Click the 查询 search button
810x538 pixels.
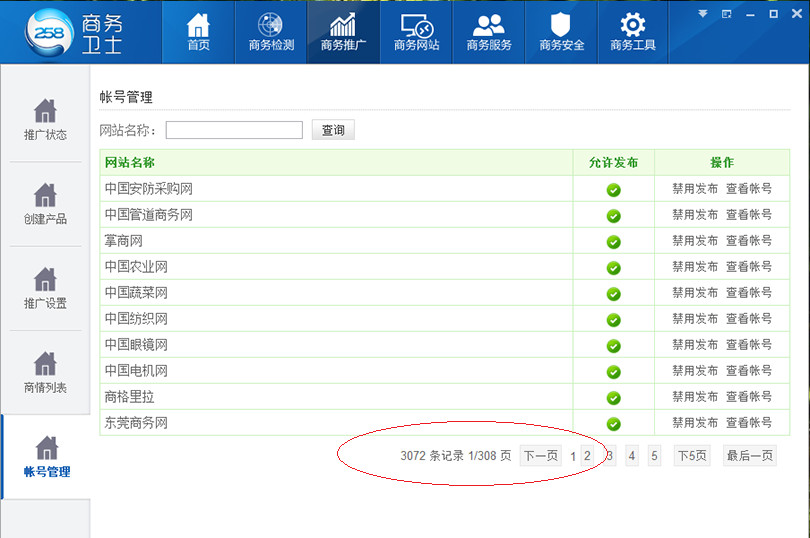click(x=333, y=130)
